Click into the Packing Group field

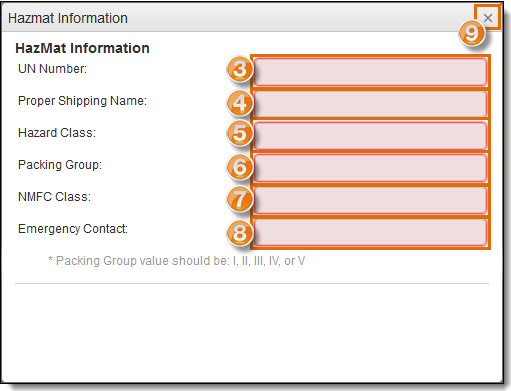click(x=370, y=168)
